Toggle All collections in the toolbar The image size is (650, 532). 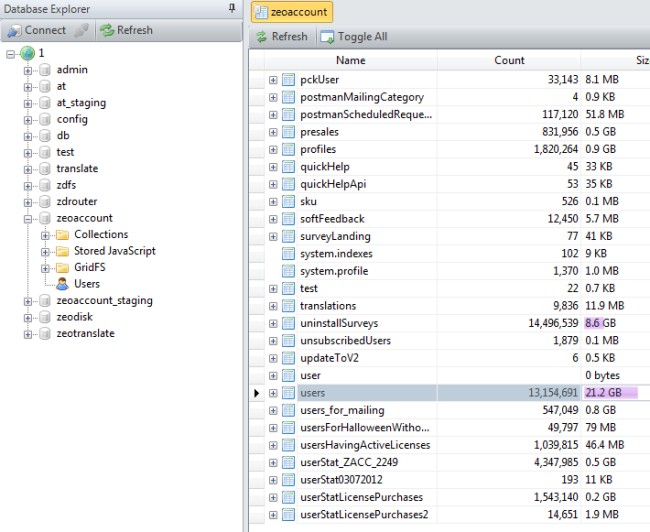[354, 36]
